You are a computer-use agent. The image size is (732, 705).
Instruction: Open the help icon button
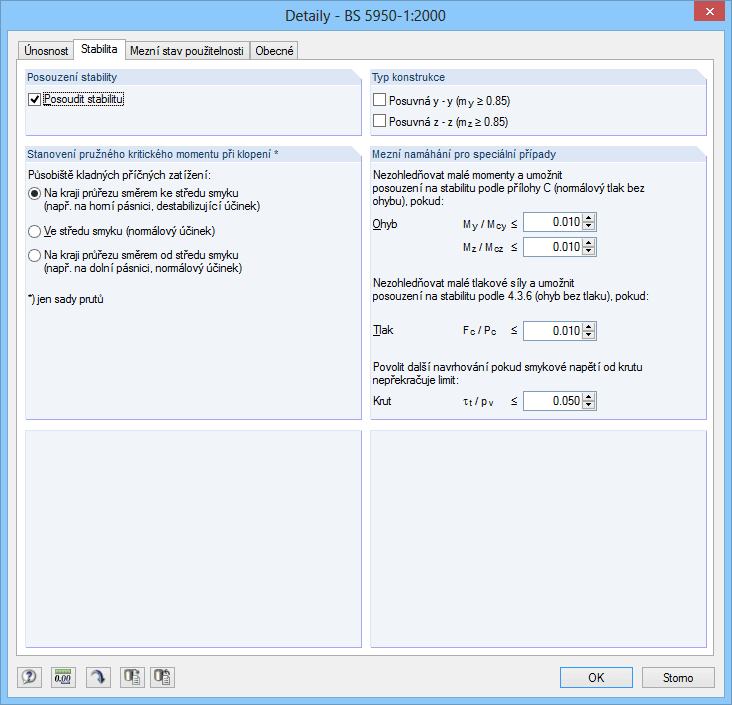tap(29, 677)
